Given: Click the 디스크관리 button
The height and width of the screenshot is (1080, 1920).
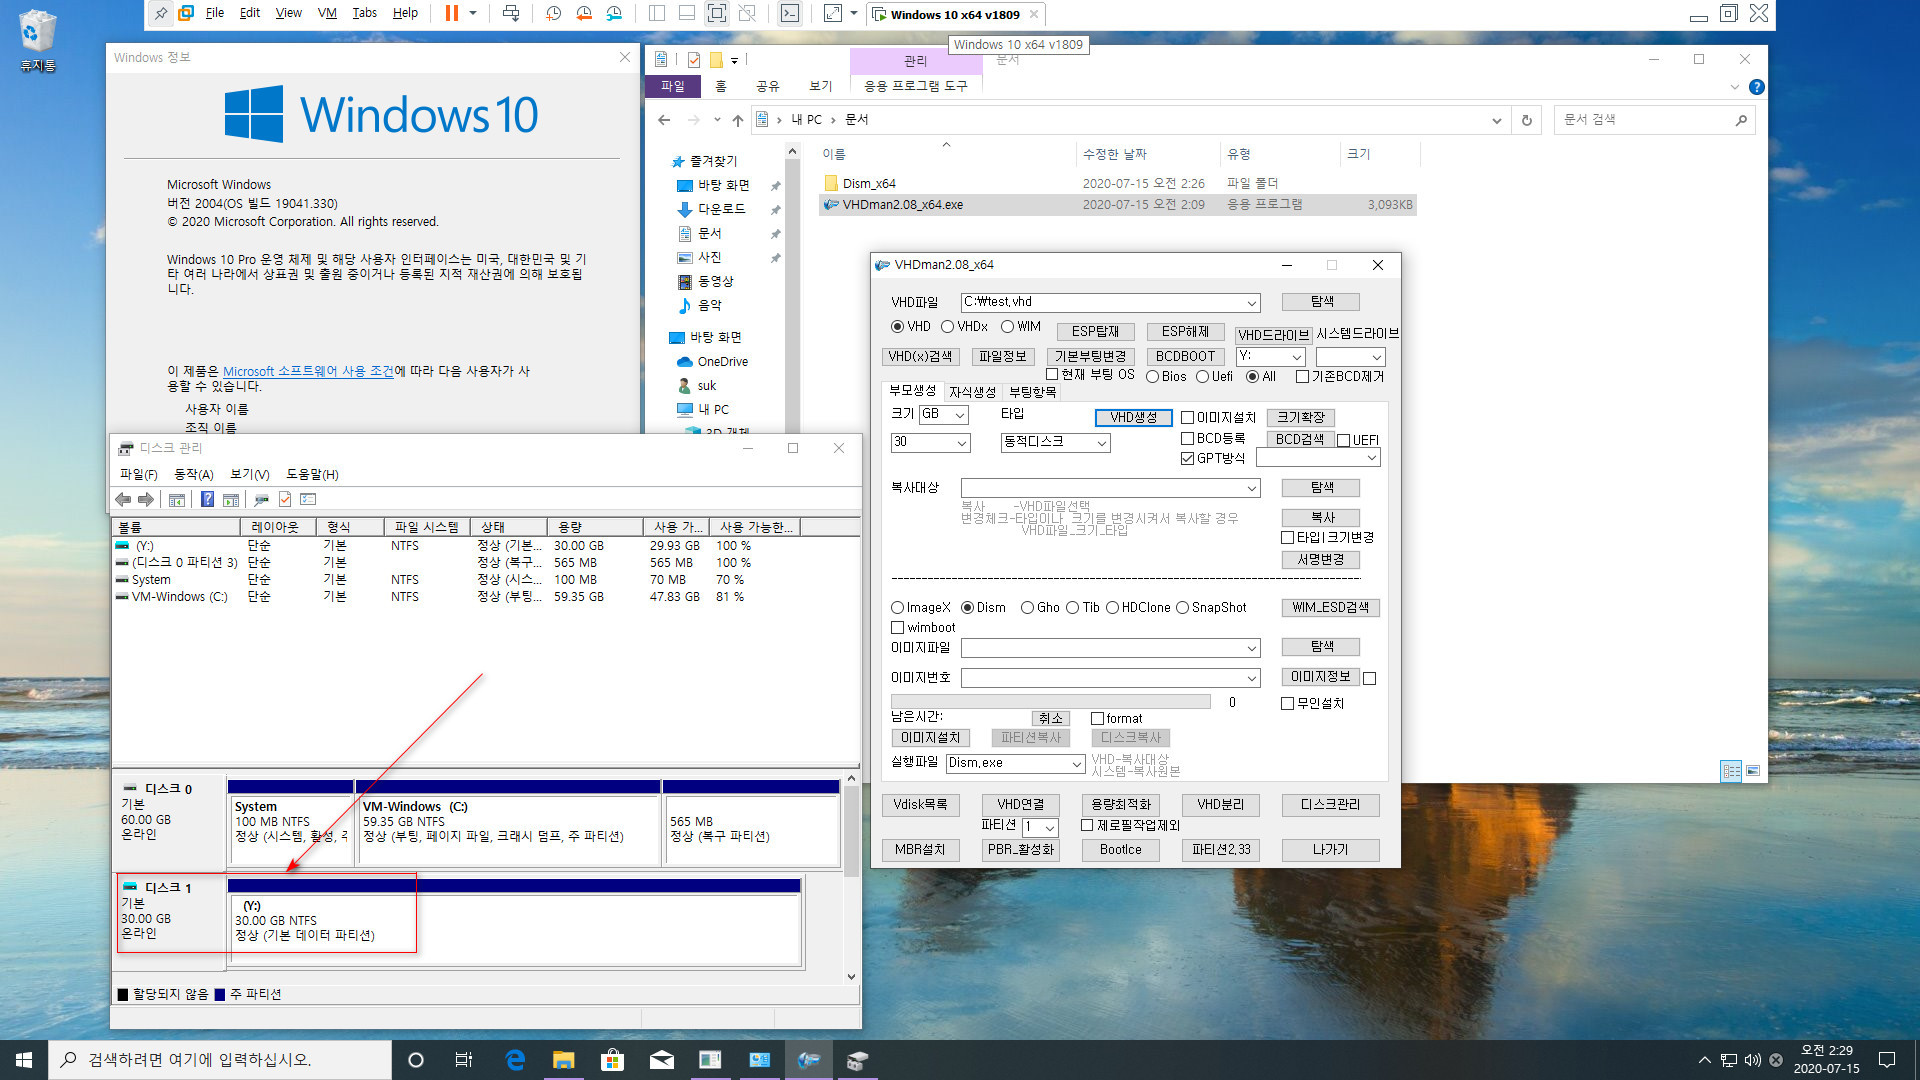Looking at the screenshot, I should [1330, 805].
